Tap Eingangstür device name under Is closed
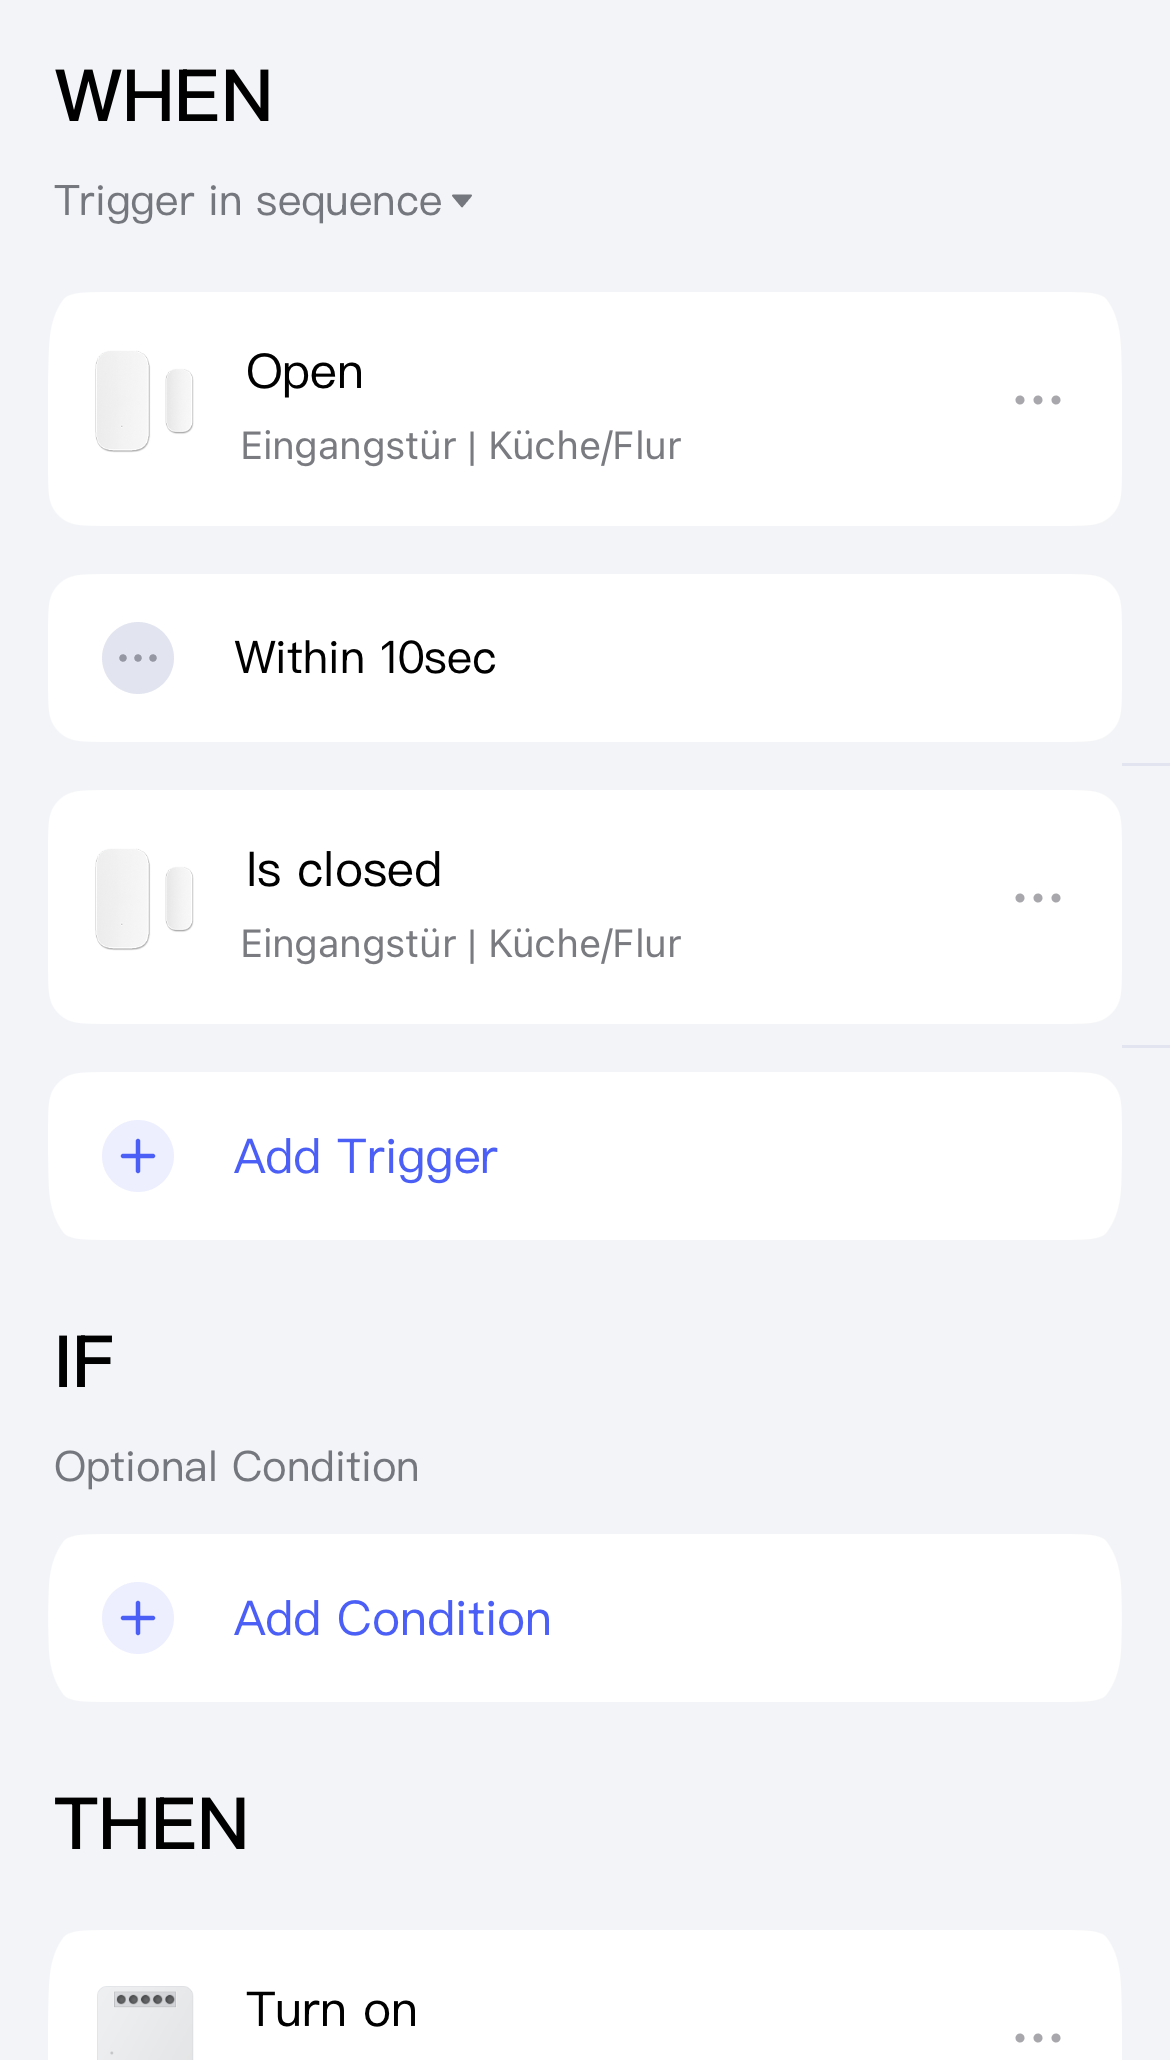 pyautogui.click(x=348, y=944)
